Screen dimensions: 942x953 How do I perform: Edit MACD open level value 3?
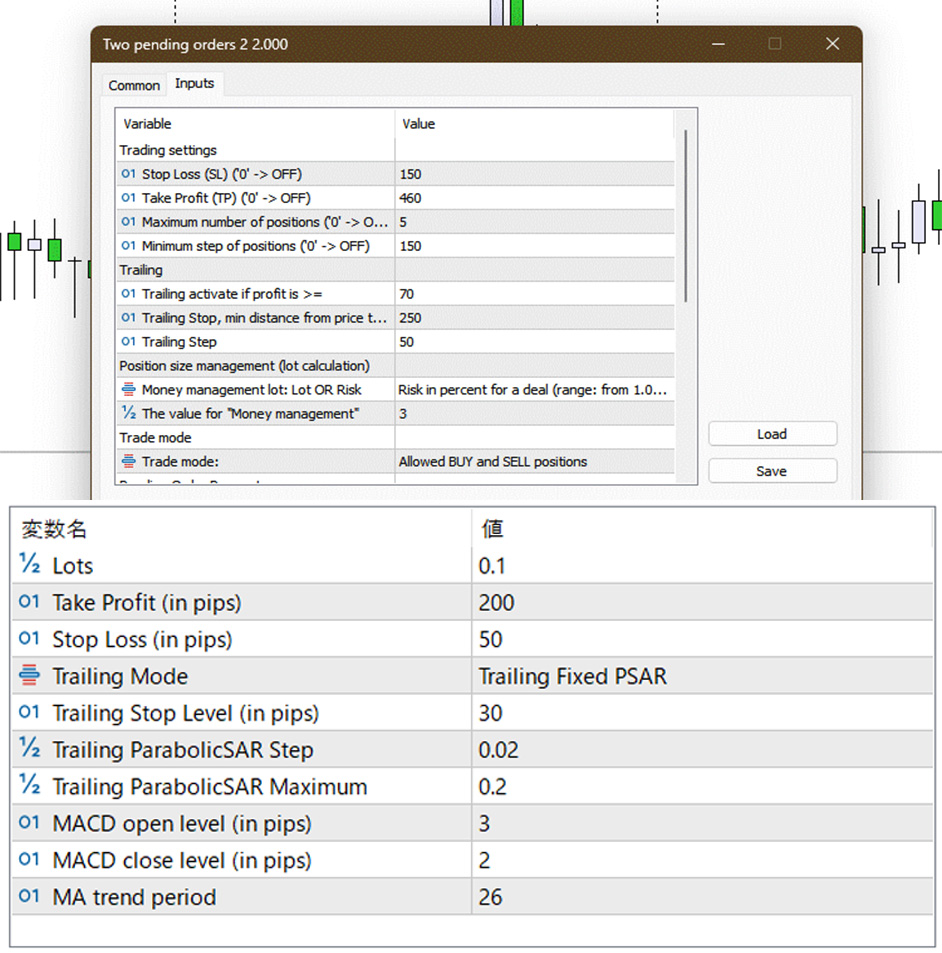[702, 823]
